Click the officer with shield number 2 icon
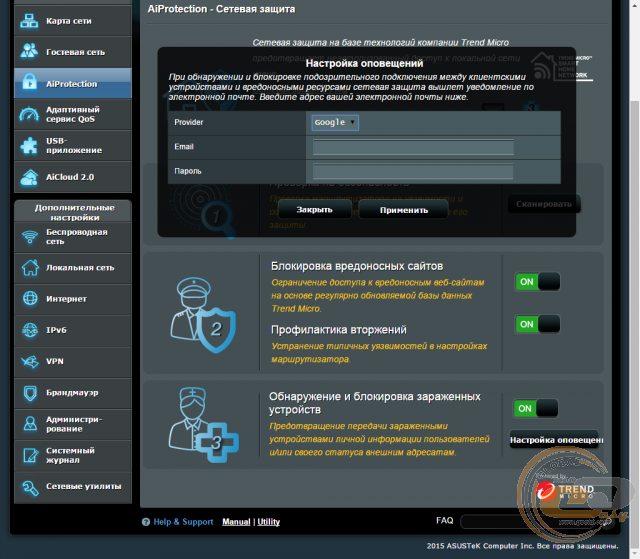 coord(203,315)
